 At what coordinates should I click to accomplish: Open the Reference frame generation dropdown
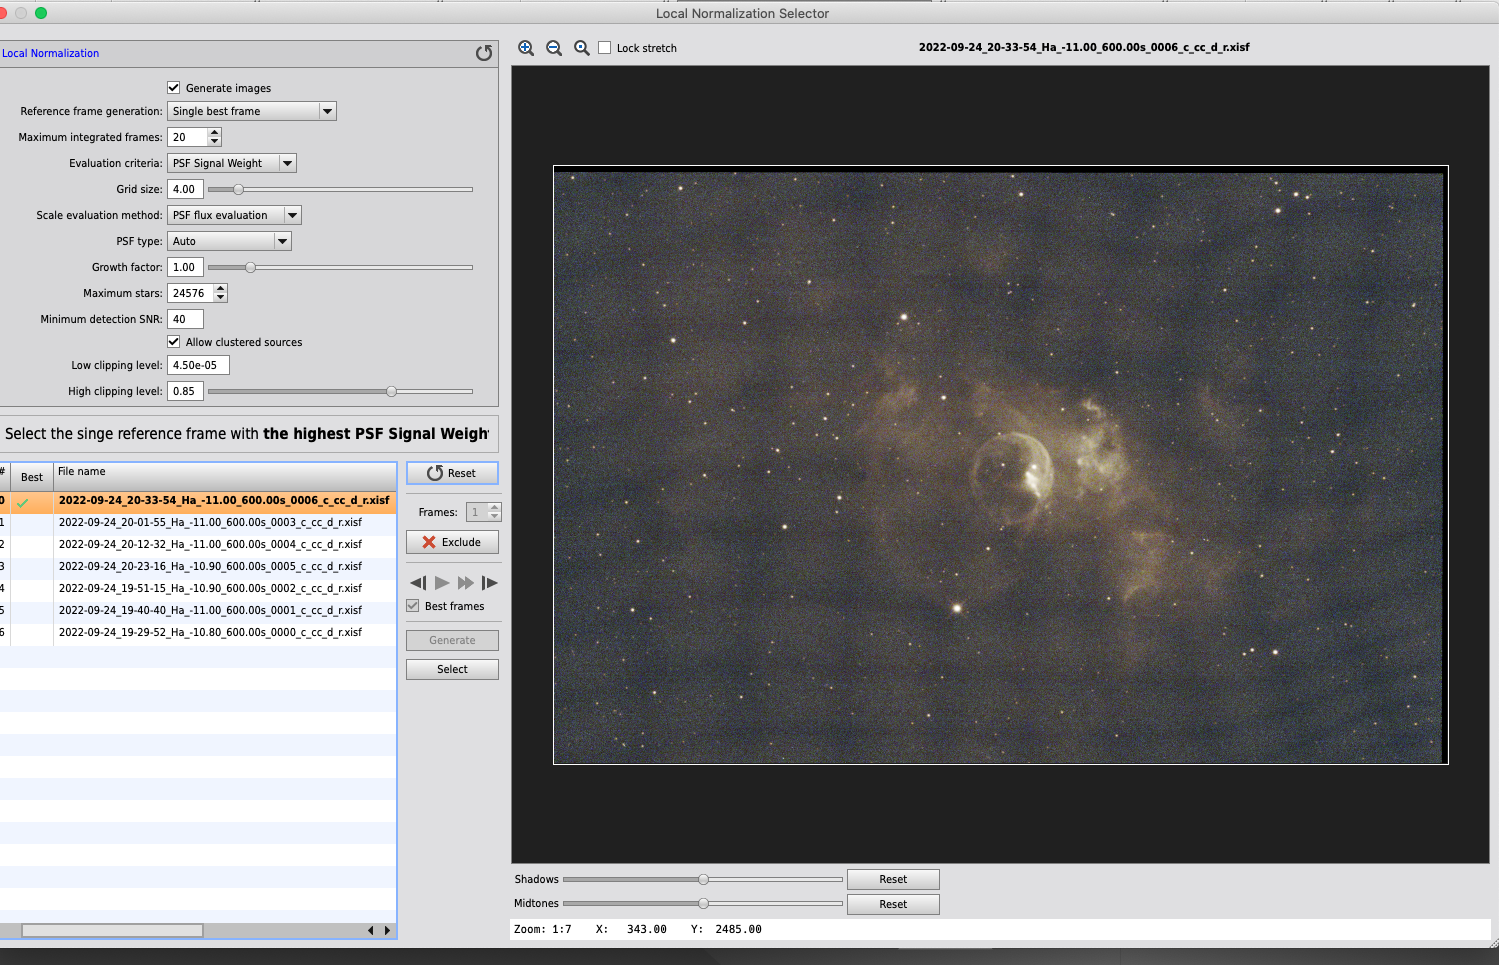[x=251, y=111]
